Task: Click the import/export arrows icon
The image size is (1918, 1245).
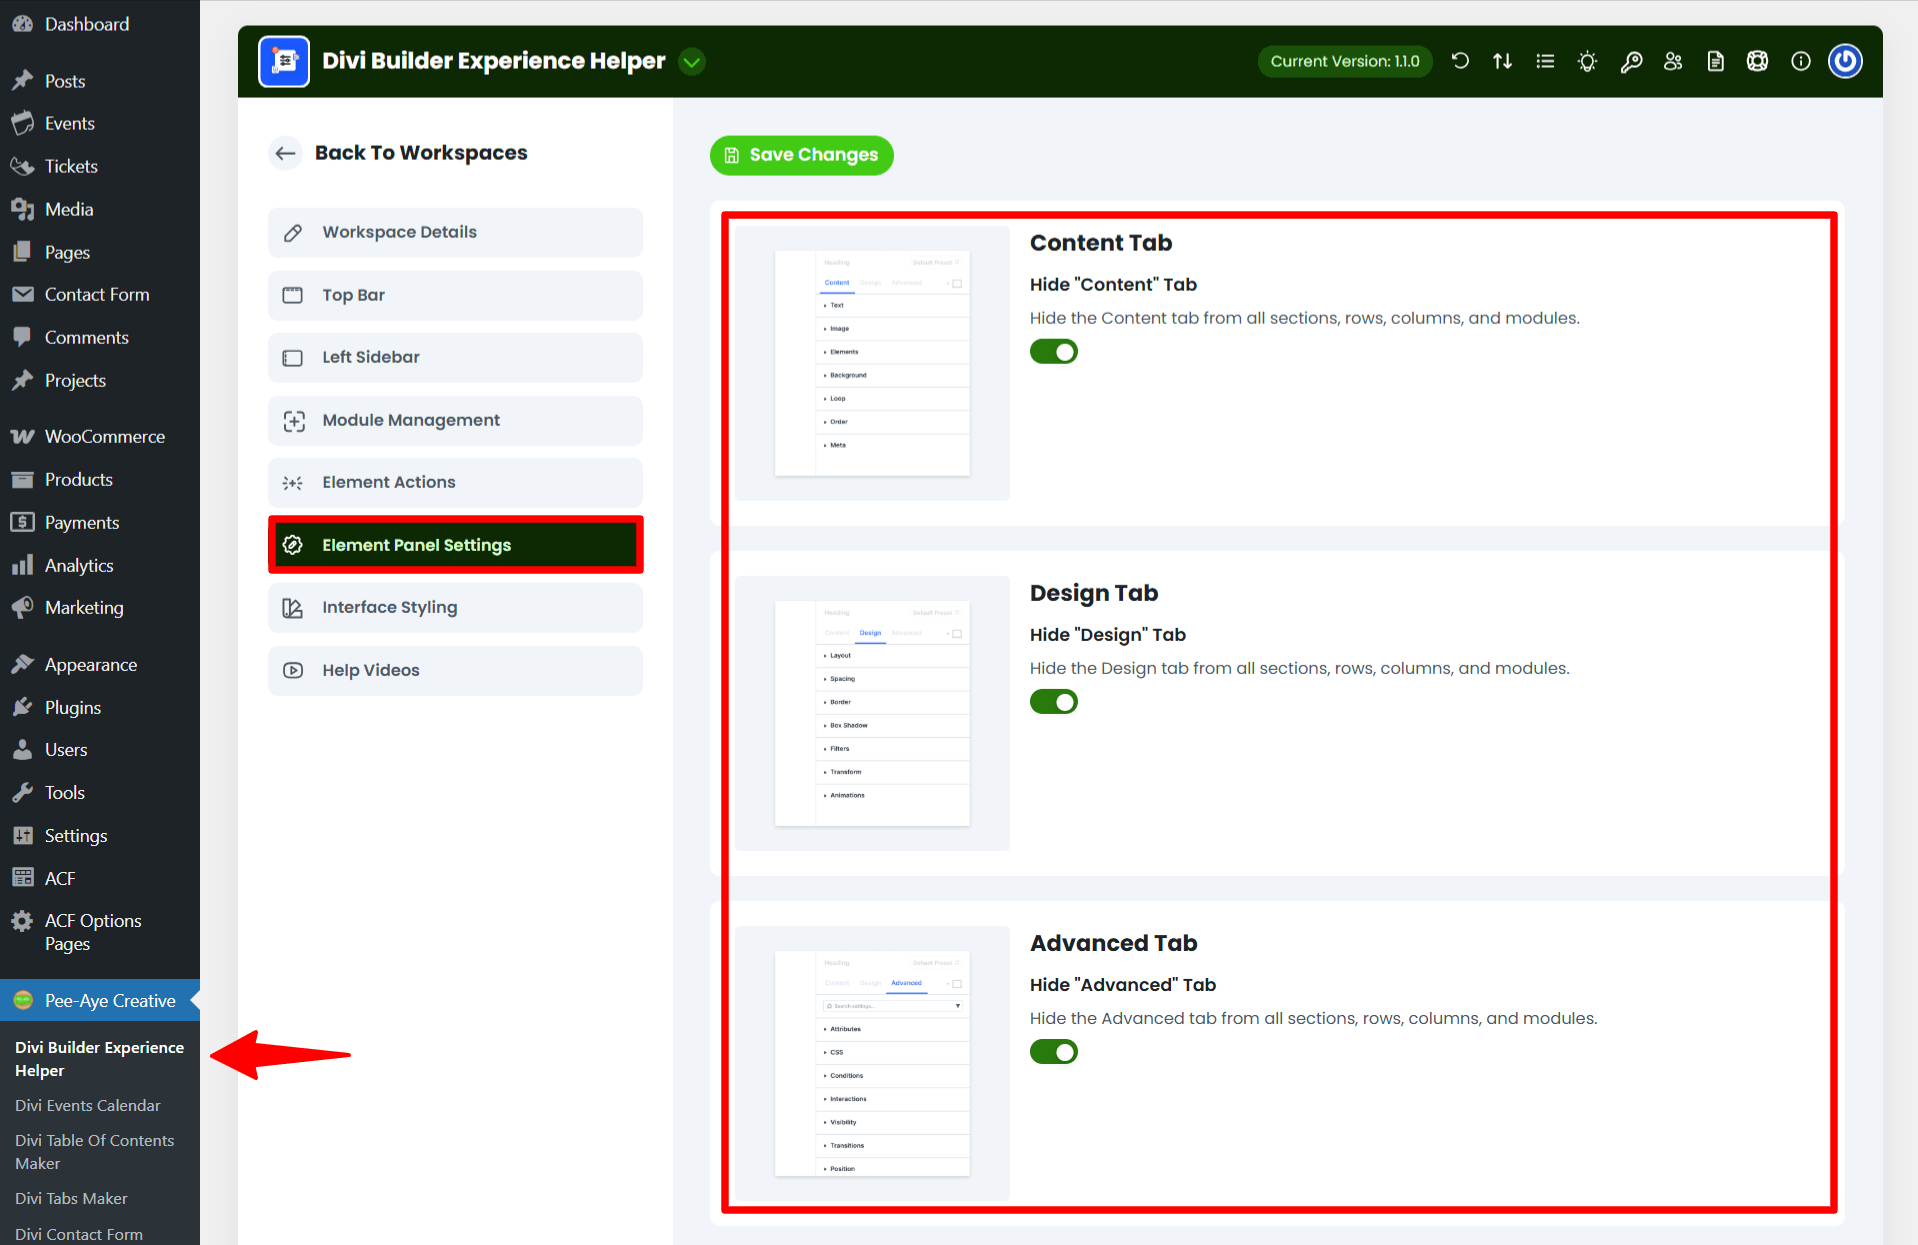Action: 1502,62
